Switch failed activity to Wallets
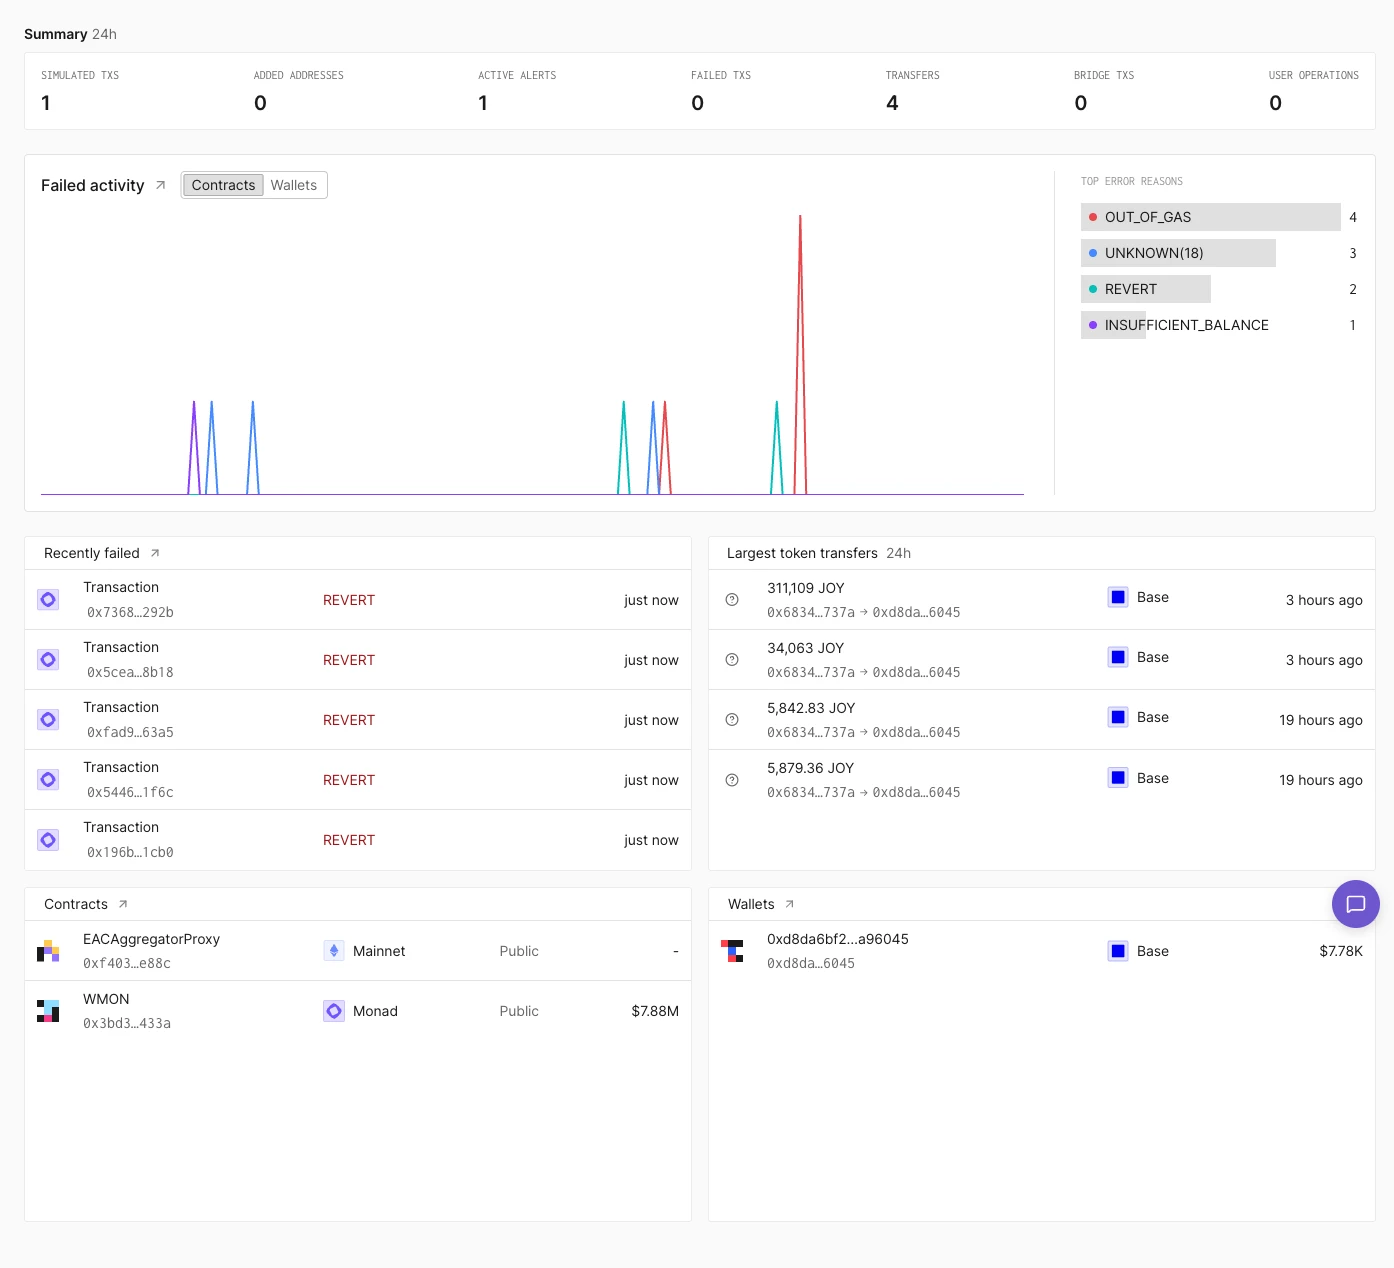1394x1268 pixels. pyautogui.click(x=294, y=185)
